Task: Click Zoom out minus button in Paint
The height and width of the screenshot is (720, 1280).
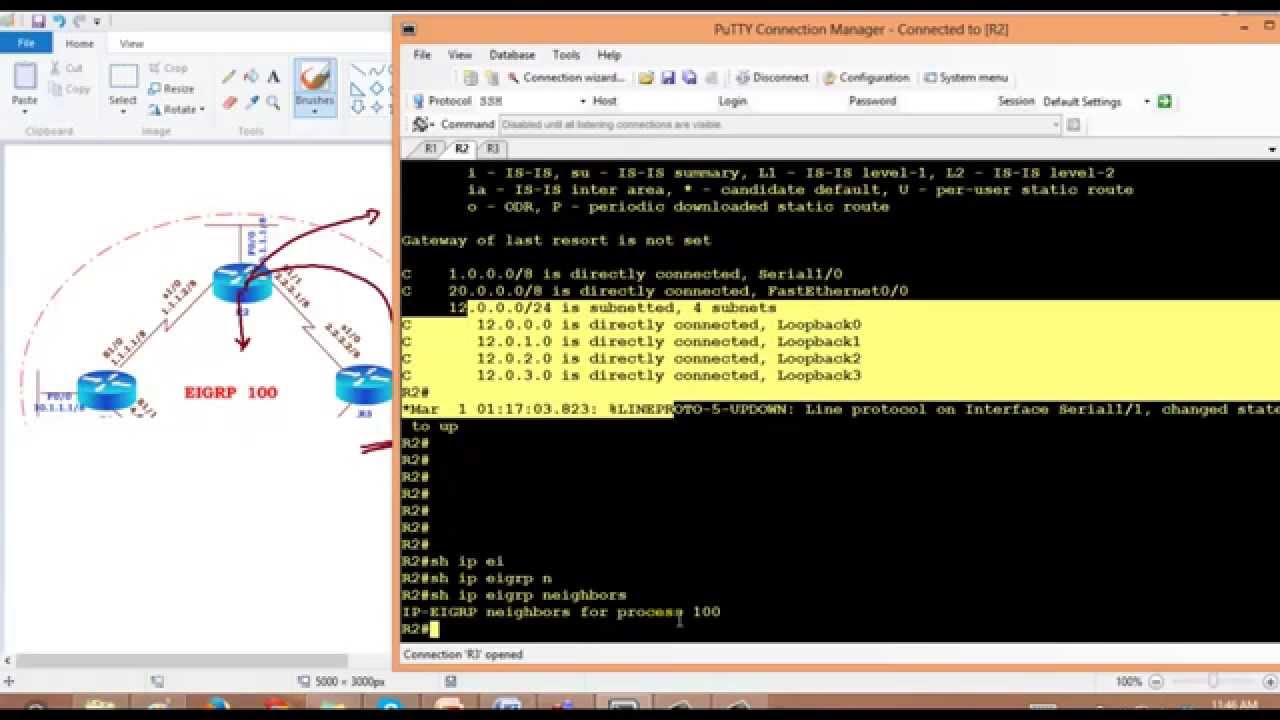Action: click(1156, 681)
